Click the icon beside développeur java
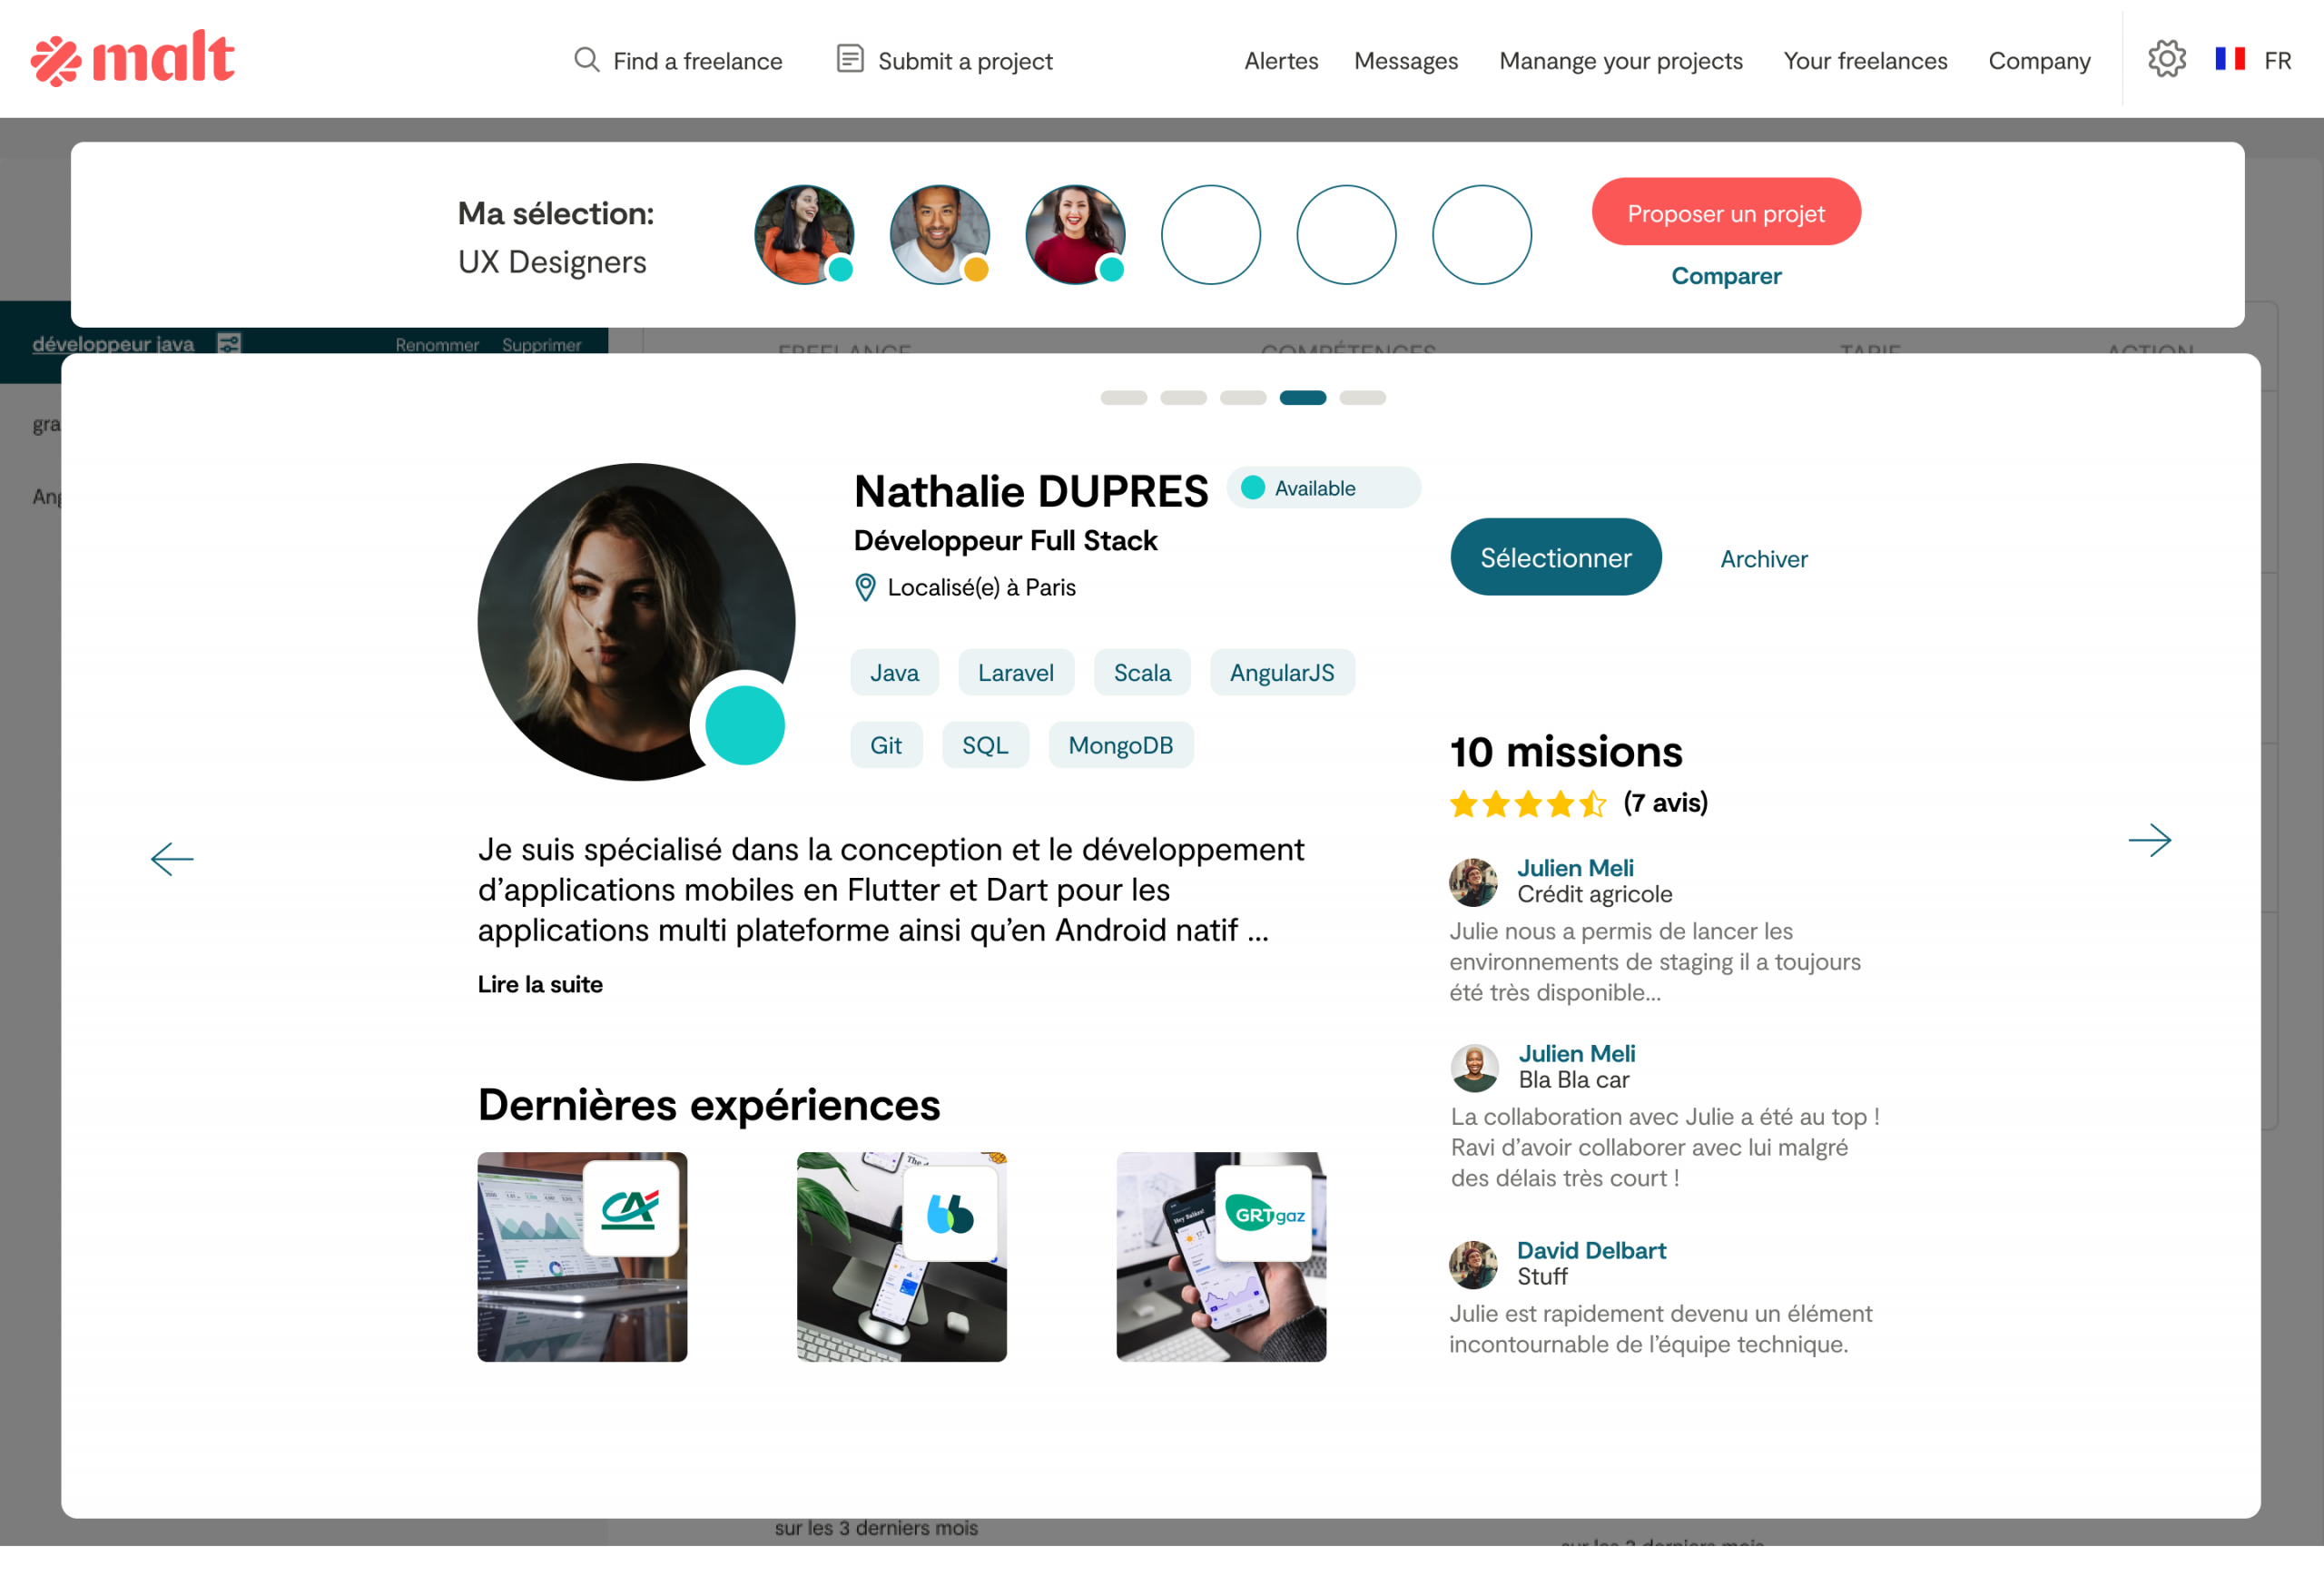2324x1596 pixels. (x=229, y=344)
